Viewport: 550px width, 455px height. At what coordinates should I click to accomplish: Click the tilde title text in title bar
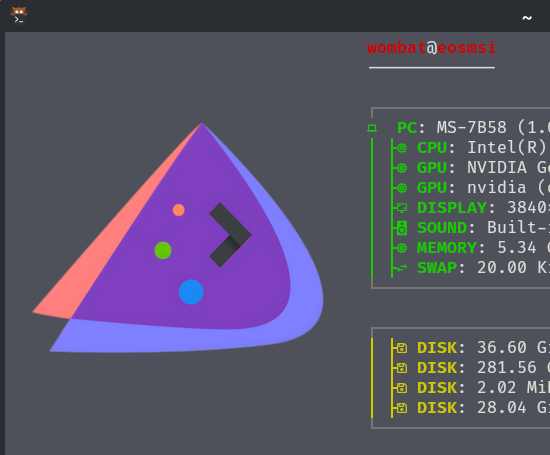point(527,18)
